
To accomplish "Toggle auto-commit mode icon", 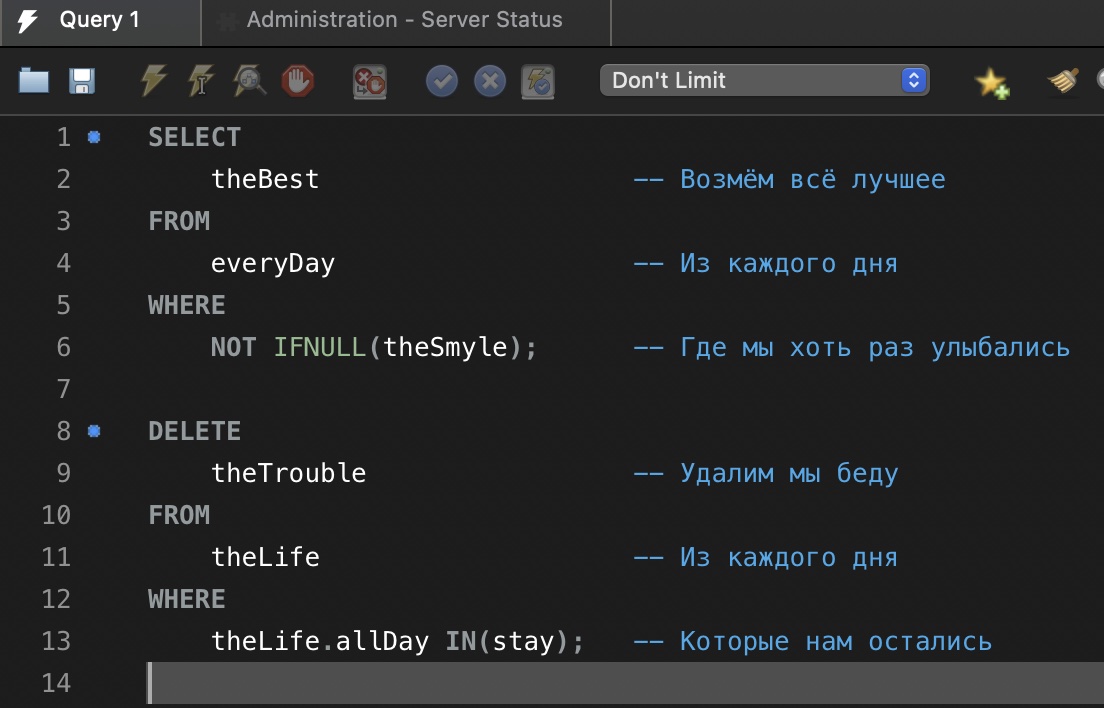I will click(538, 81).
